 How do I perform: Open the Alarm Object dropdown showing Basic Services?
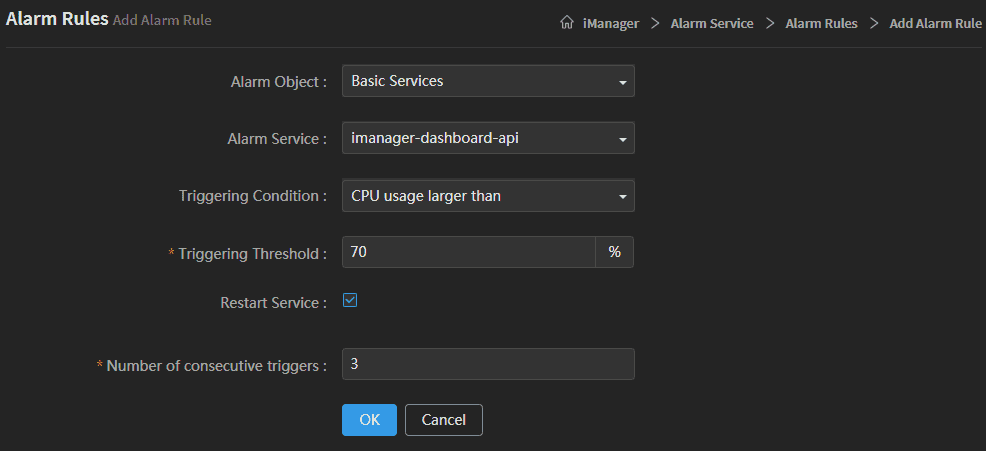[478, 81]
